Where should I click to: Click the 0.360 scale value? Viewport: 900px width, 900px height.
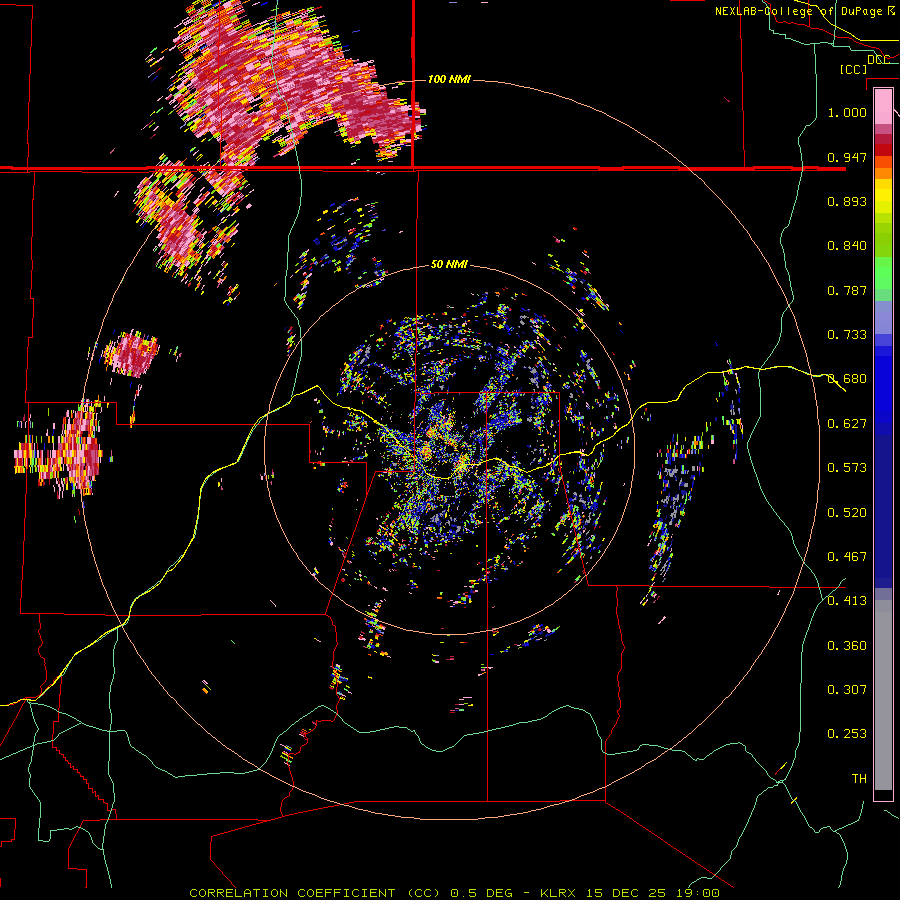(847, 645)
